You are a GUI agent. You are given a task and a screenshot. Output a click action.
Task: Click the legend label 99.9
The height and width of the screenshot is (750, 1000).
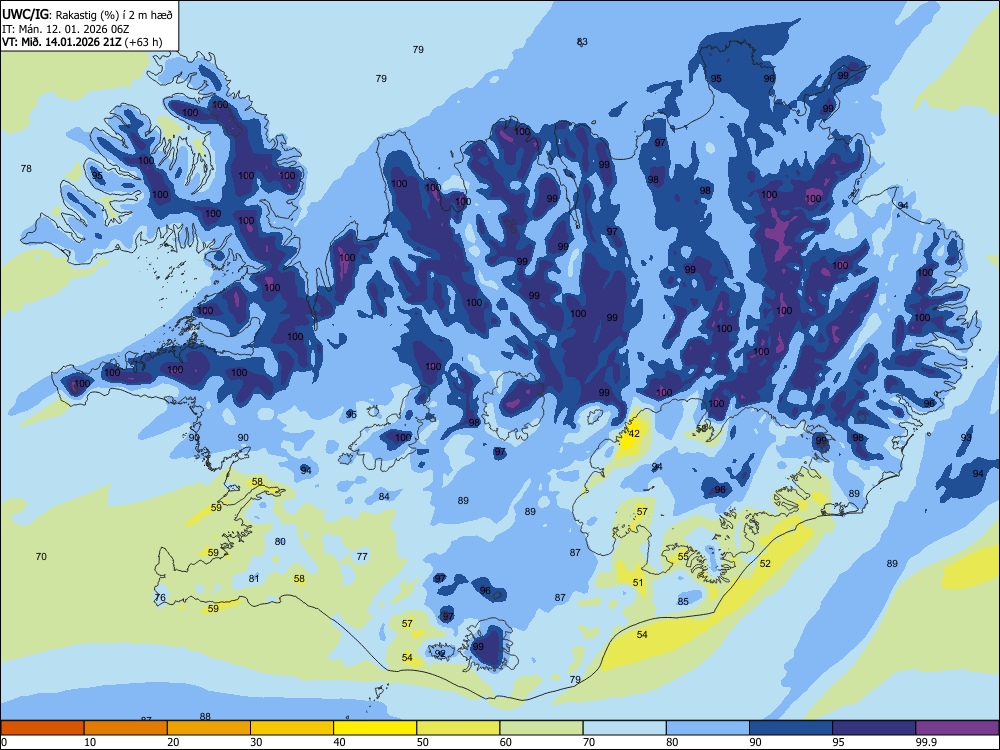(x=925, y=742)
